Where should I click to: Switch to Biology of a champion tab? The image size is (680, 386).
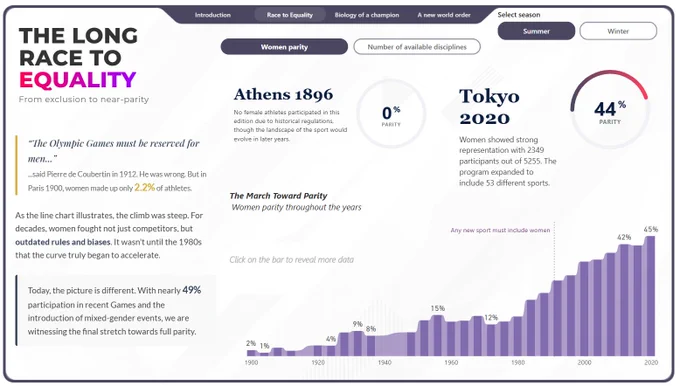click(367, 15)
